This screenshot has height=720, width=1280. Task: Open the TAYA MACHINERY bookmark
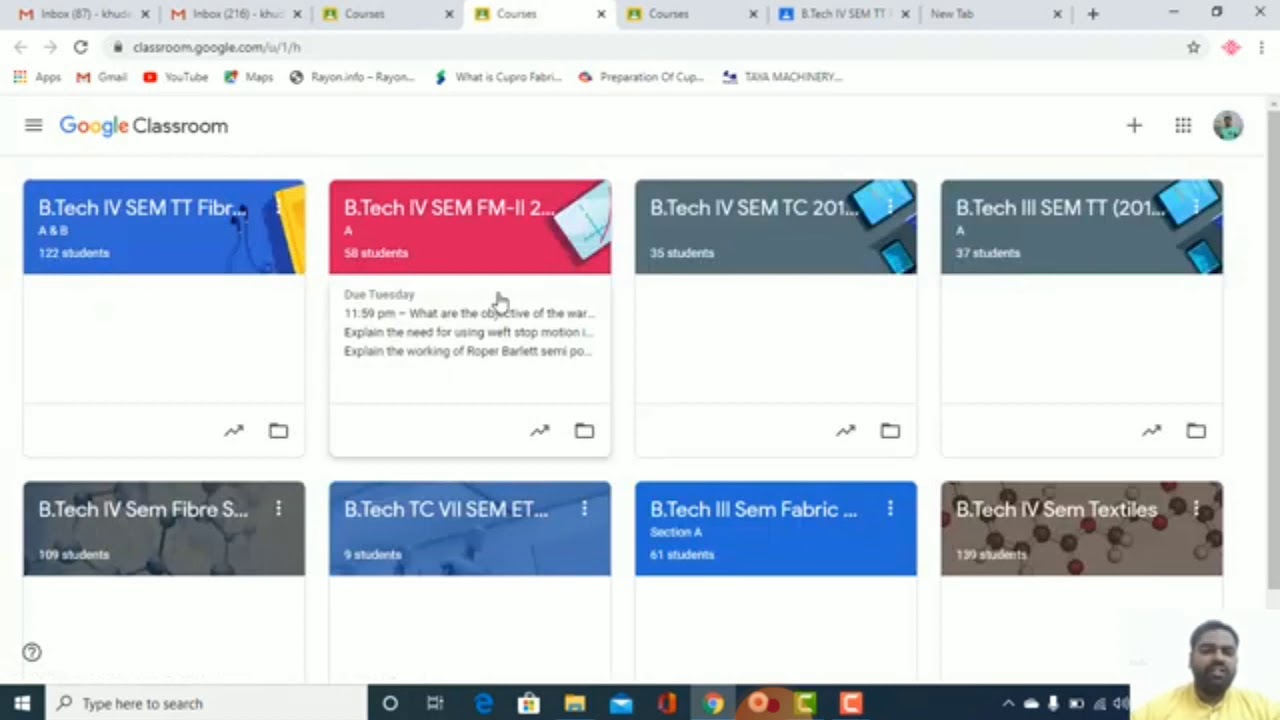tap(782, 77)
